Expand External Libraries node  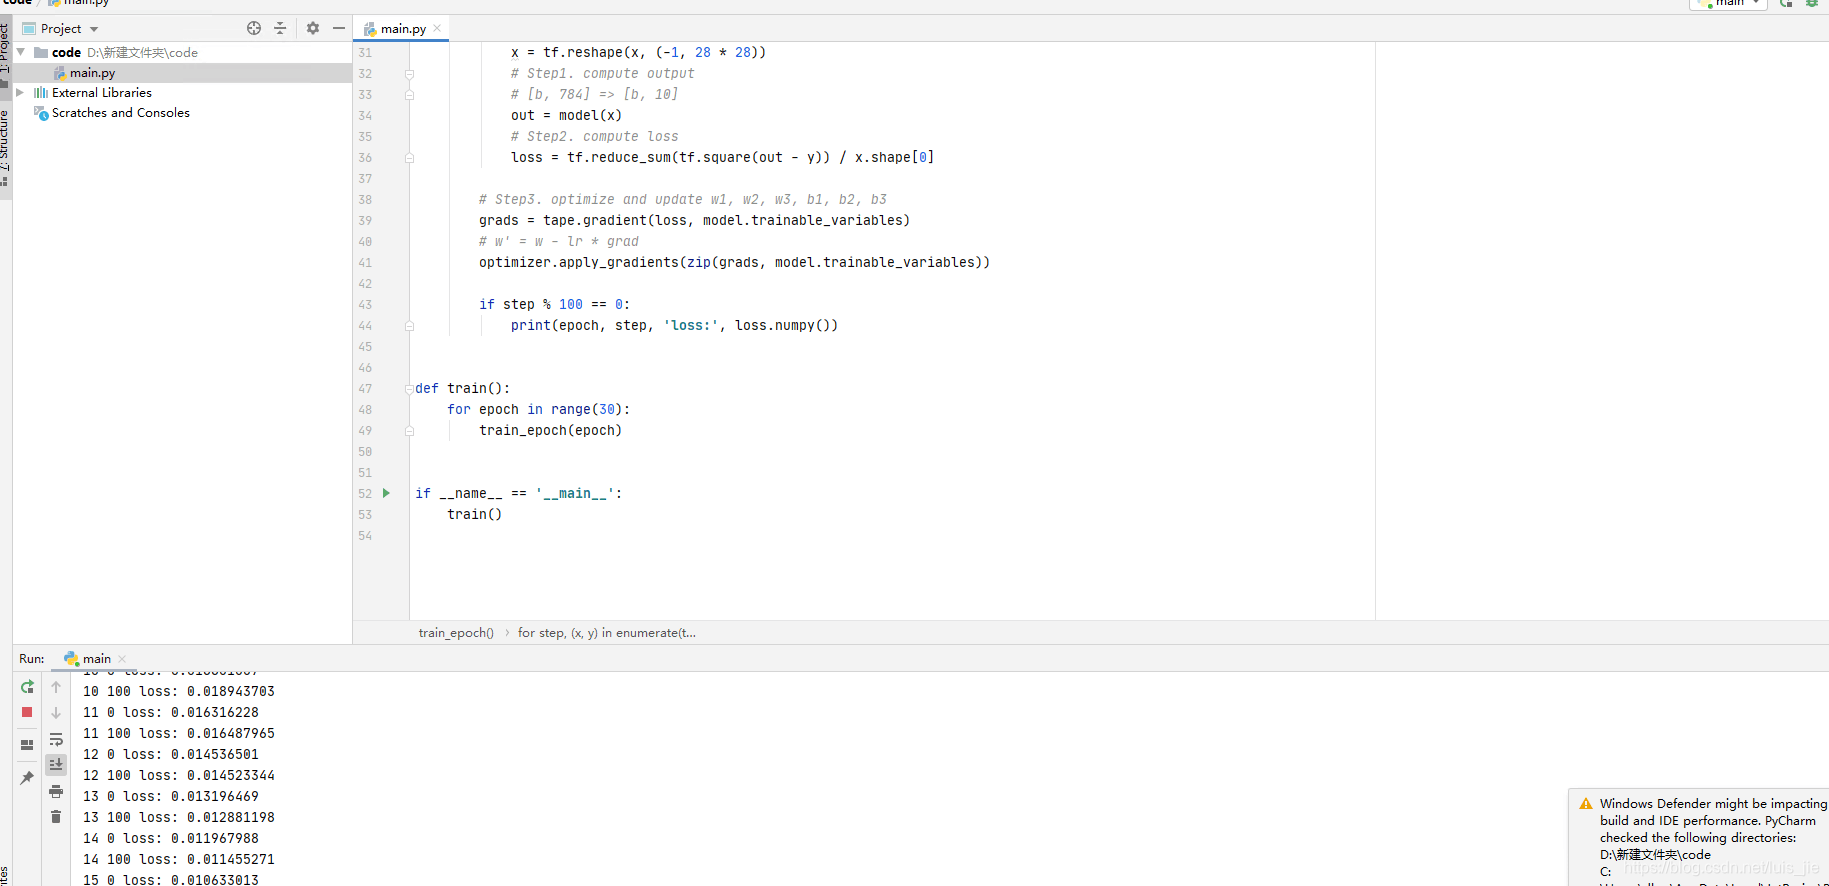point(20,92)
